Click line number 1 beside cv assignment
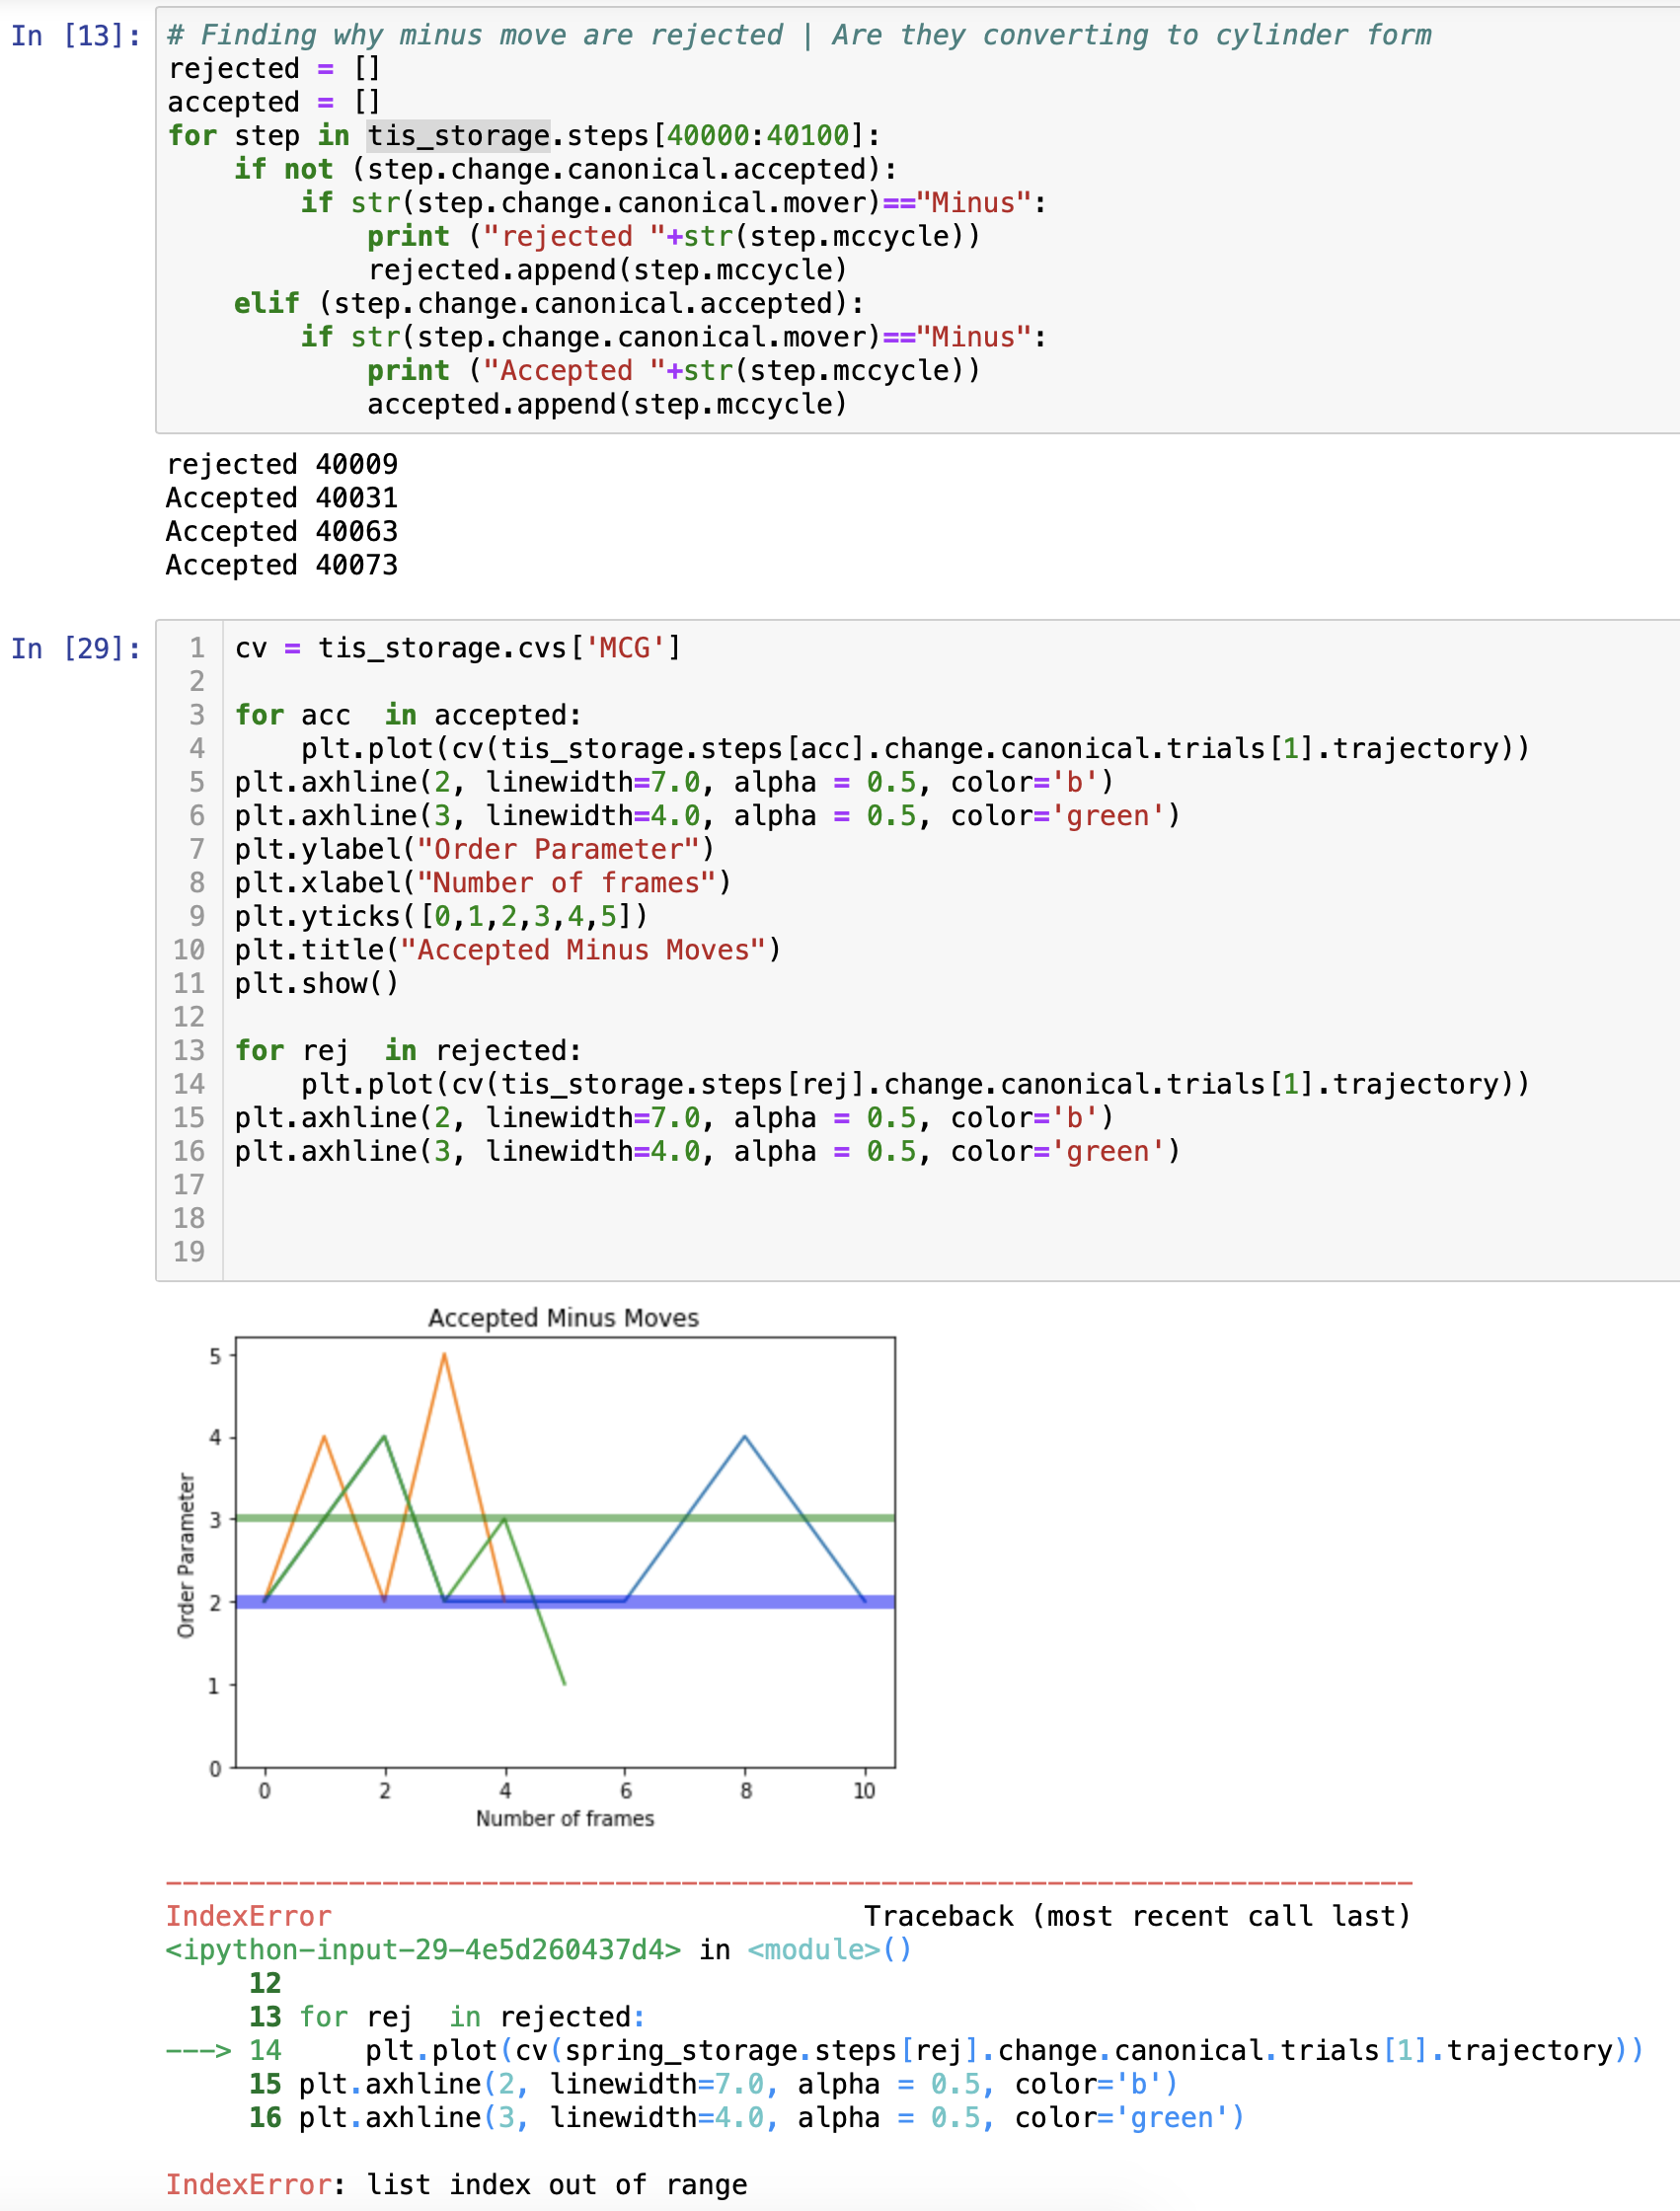The height and width of the screenshot is (2211, 1680). tap(196, 648)
